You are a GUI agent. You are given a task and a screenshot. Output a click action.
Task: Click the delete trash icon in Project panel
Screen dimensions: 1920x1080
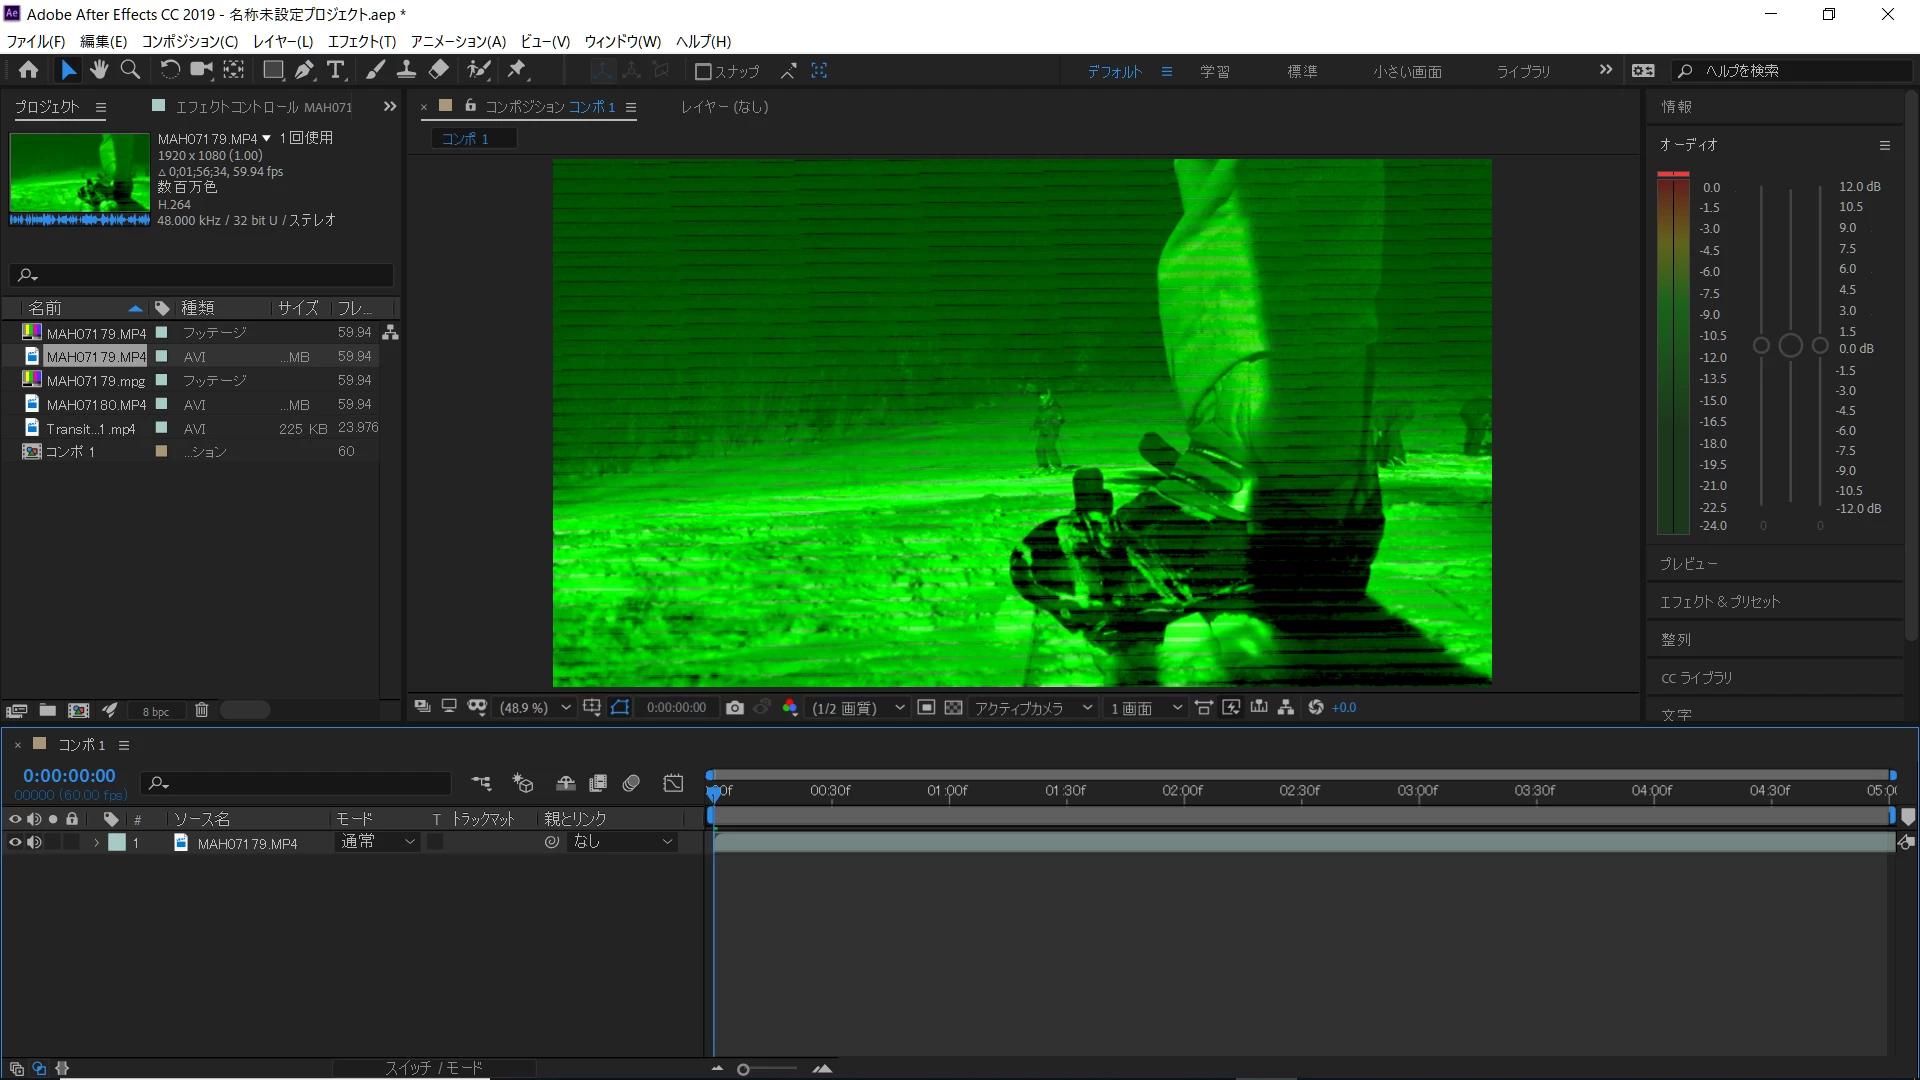[201, 710]
